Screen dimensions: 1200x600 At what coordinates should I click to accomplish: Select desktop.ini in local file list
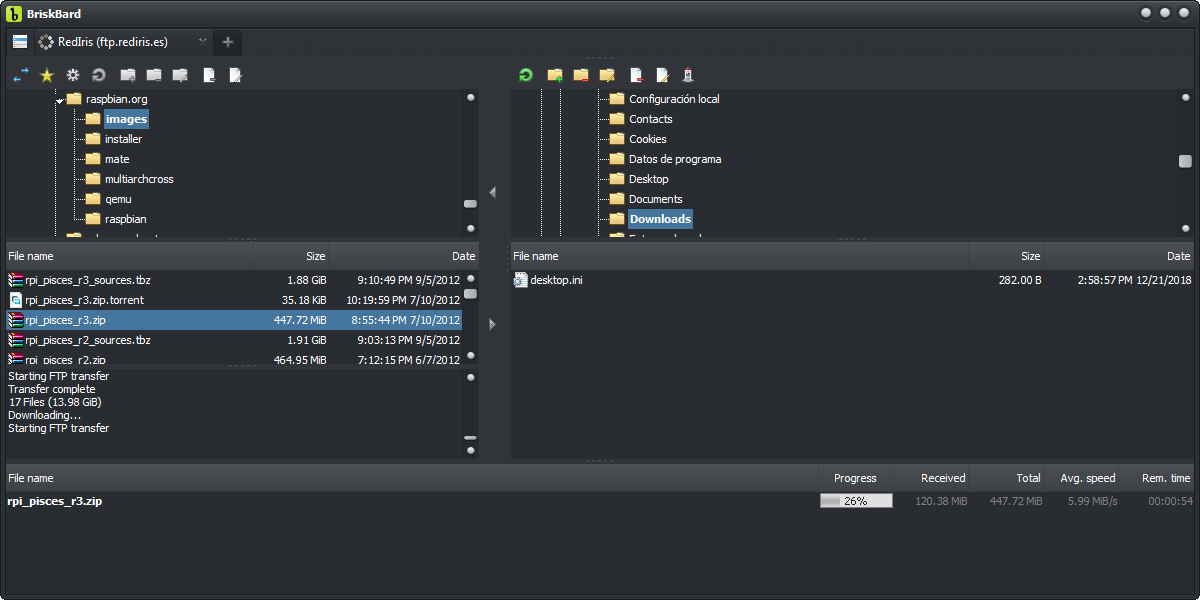(x=852, y=280)
